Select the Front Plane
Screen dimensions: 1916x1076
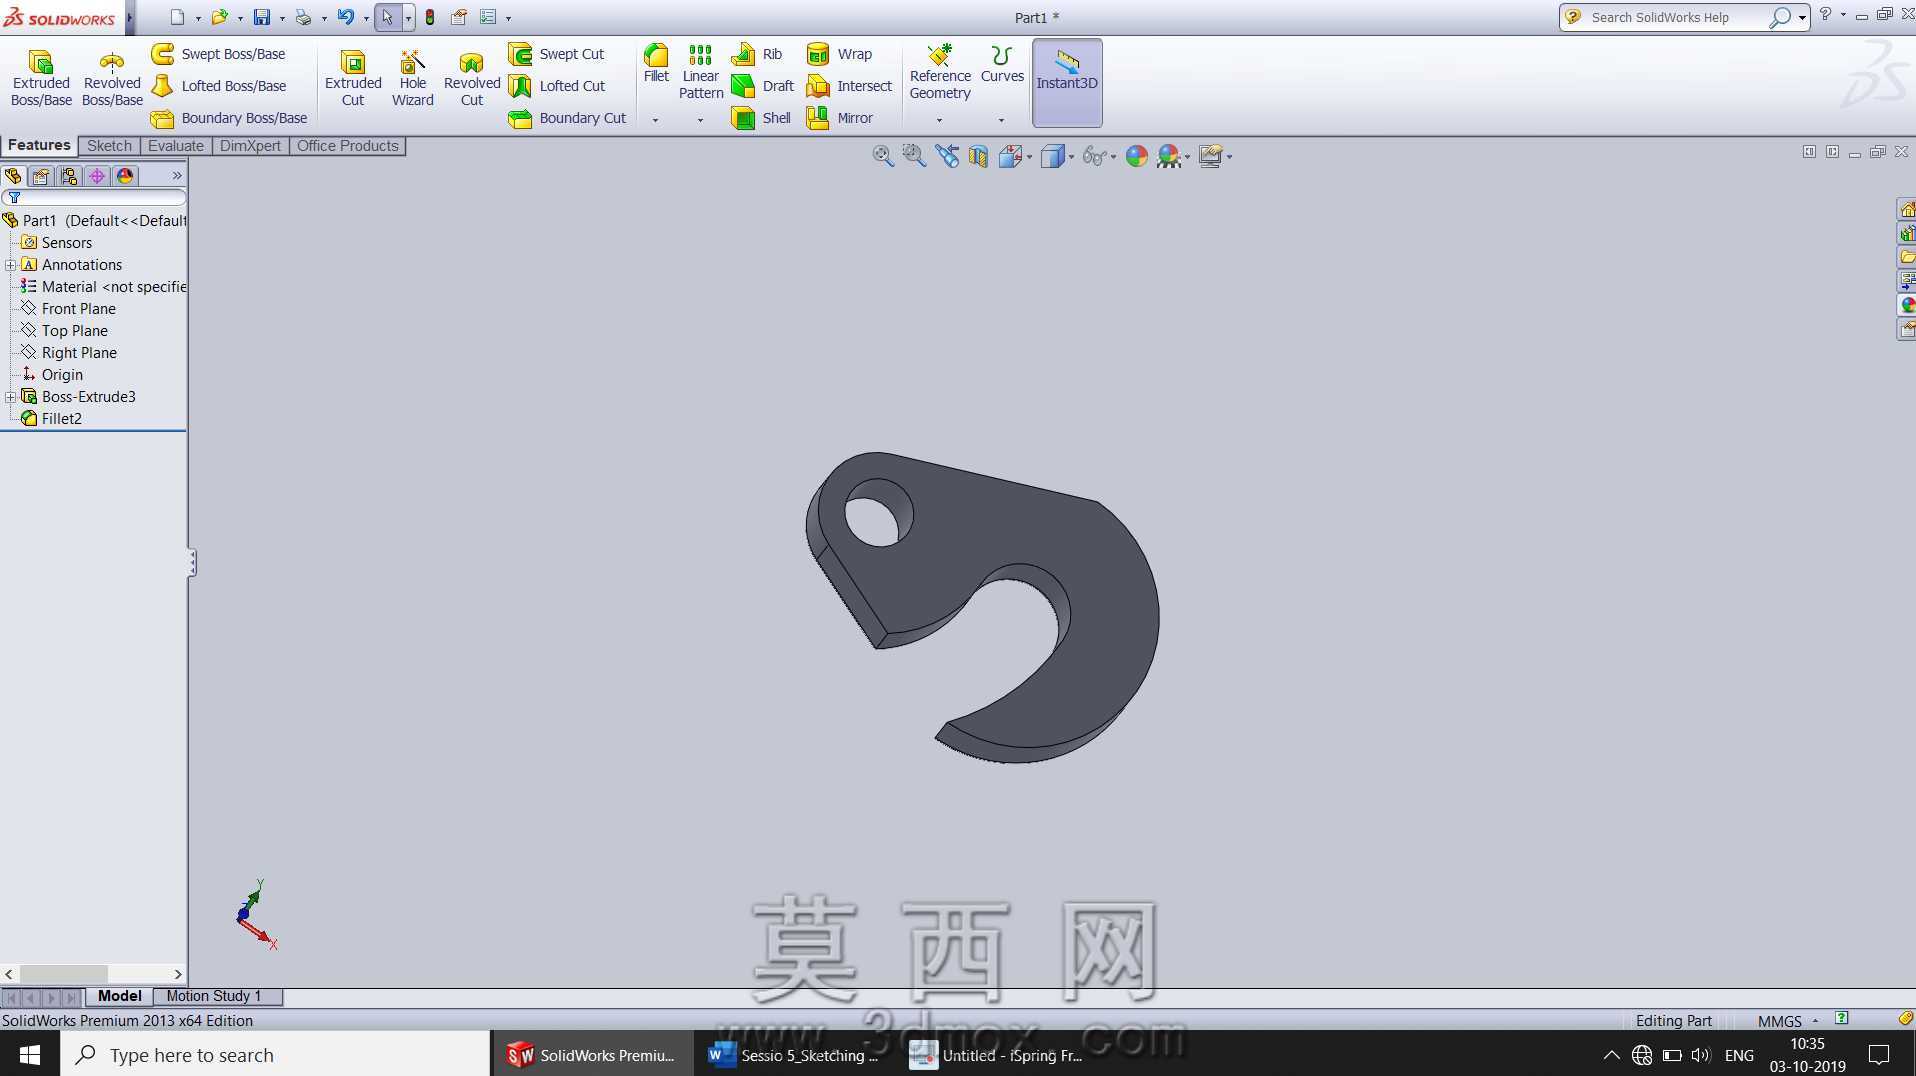click(x=68, y=309)
